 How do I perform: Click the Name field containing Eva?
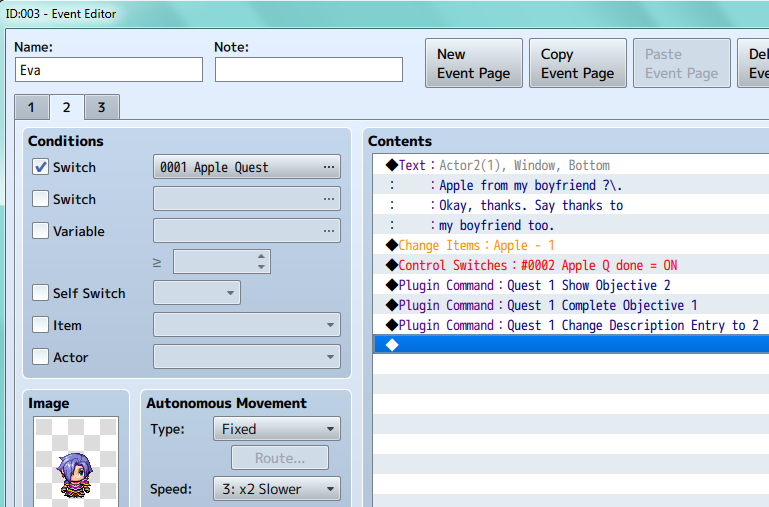(x=109, y=70)
